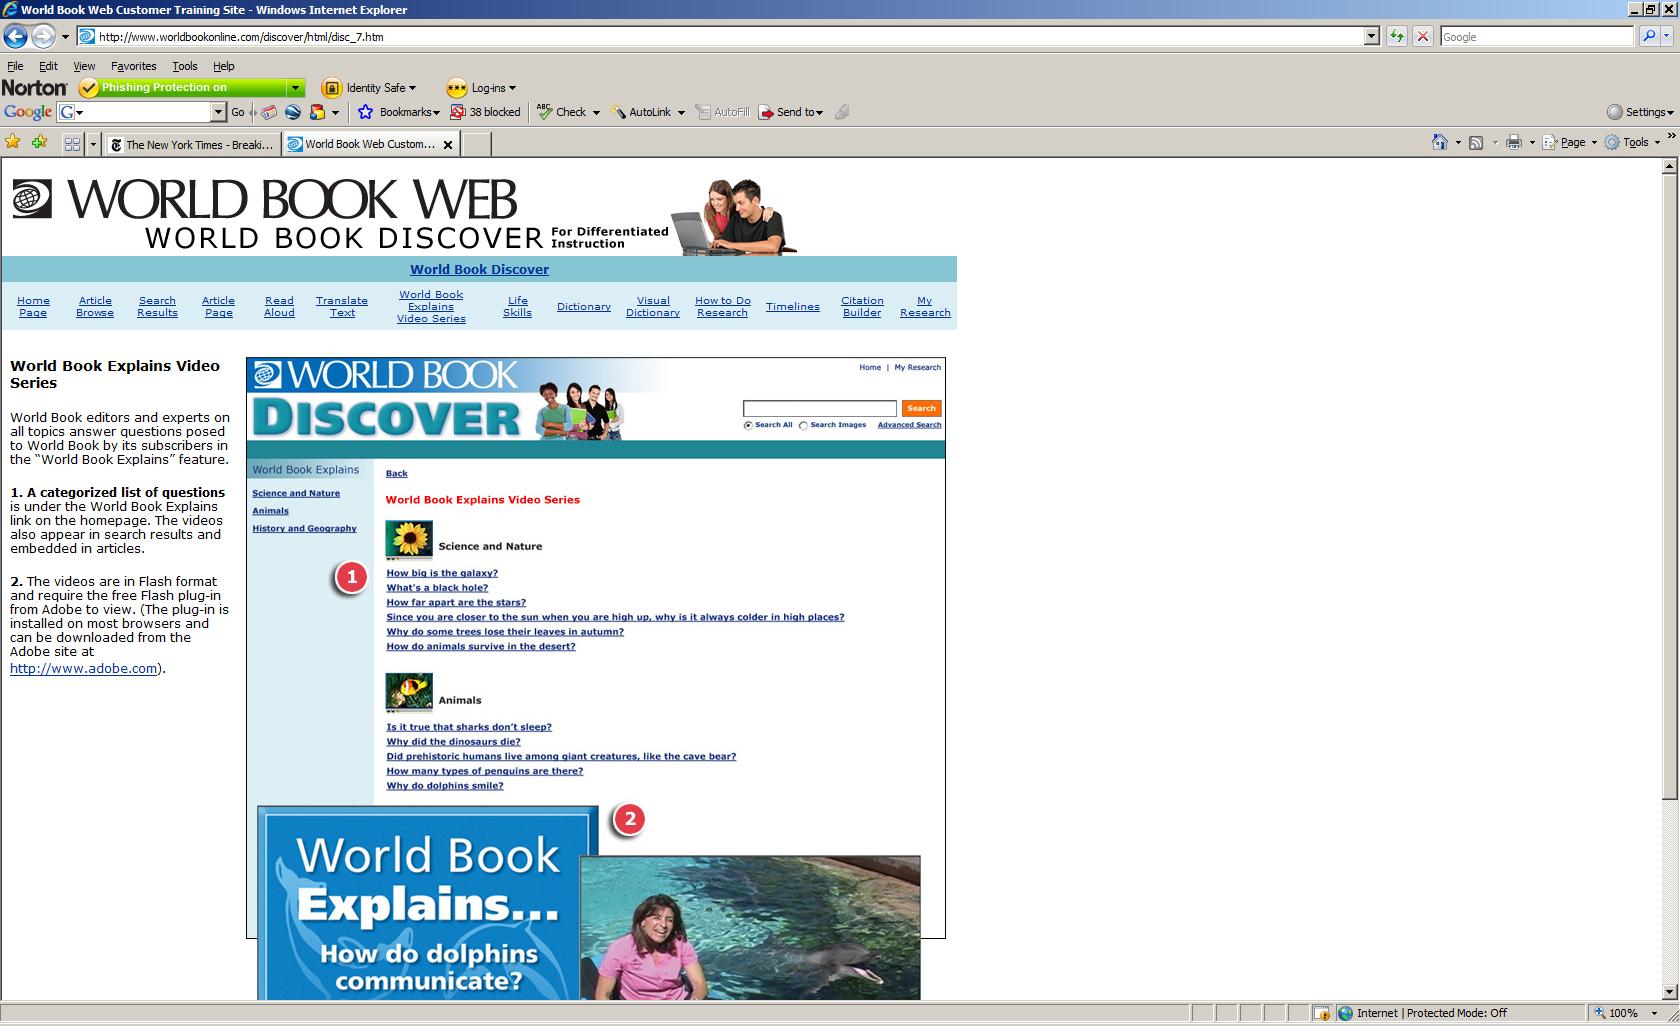This screenshot has width=1680, height=1026.
Task: Open the File menu
Action: click(15, 66)
